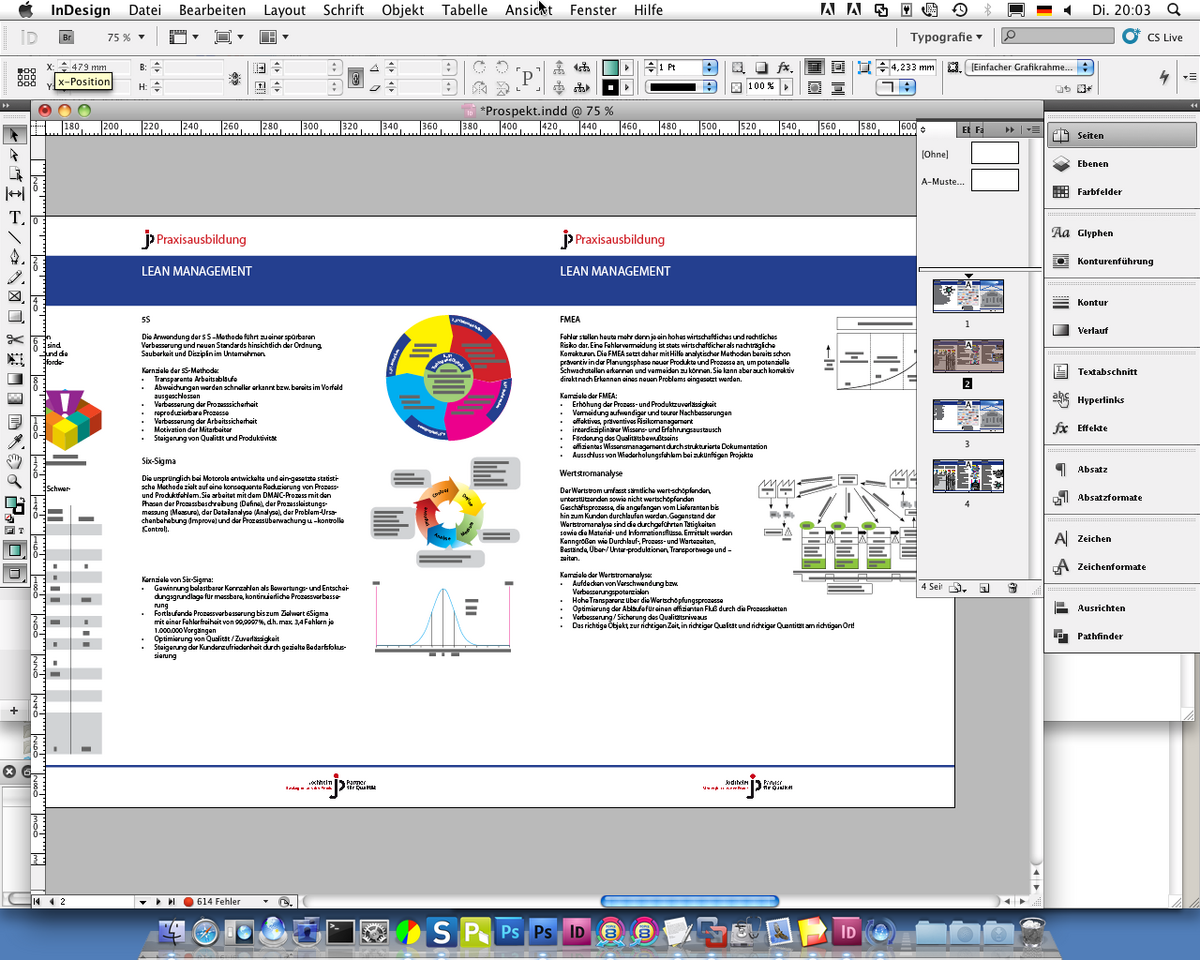Open the Pathfinder panel
The width and height of the screenshot is (1200, 960).
1099,636
